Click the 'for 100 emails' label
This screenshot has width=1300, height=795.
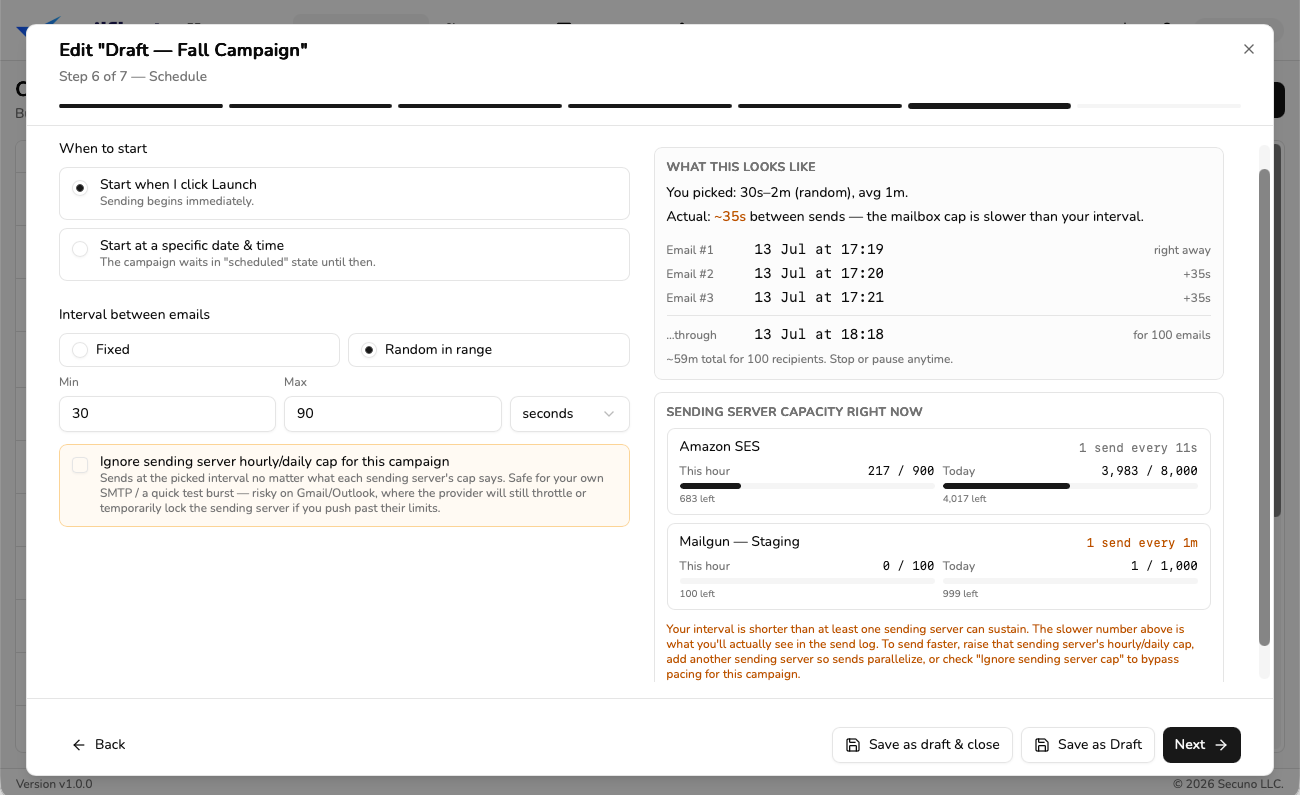pyautogui.click(x=1171, y=335)
